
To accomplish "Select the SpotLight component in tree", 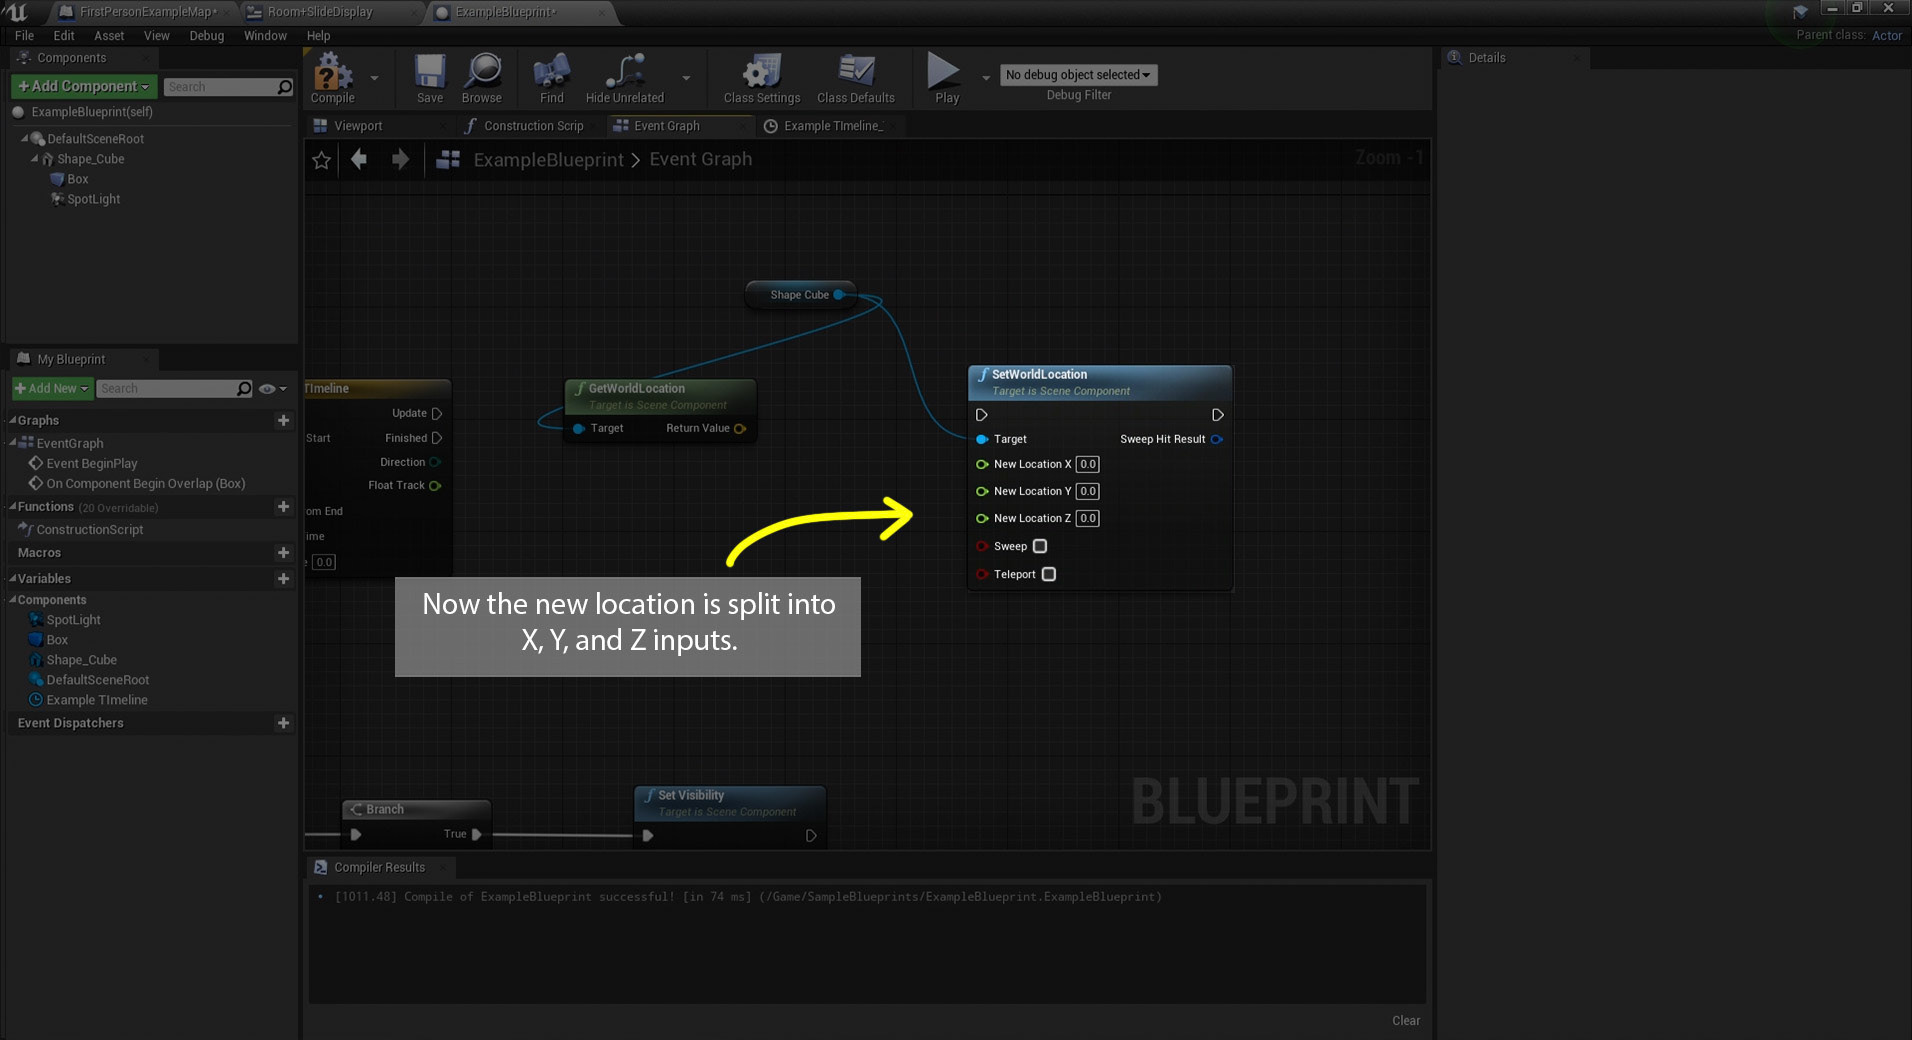I will pos(93,199).
